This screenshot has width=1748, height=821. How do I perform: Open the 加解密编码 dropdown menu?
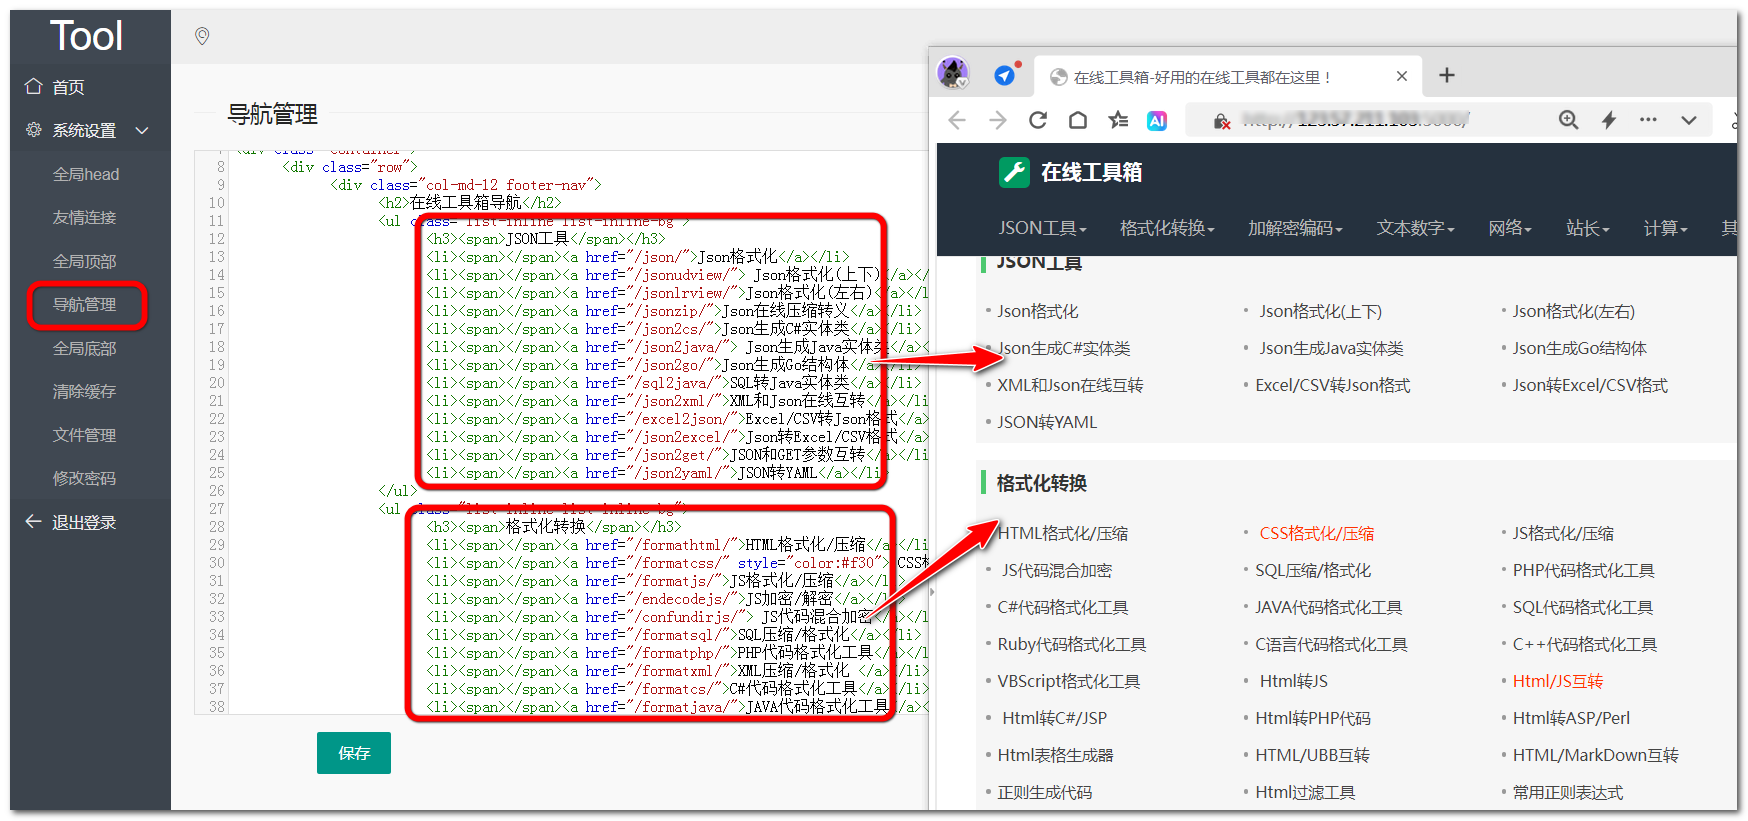(1295, 228)
